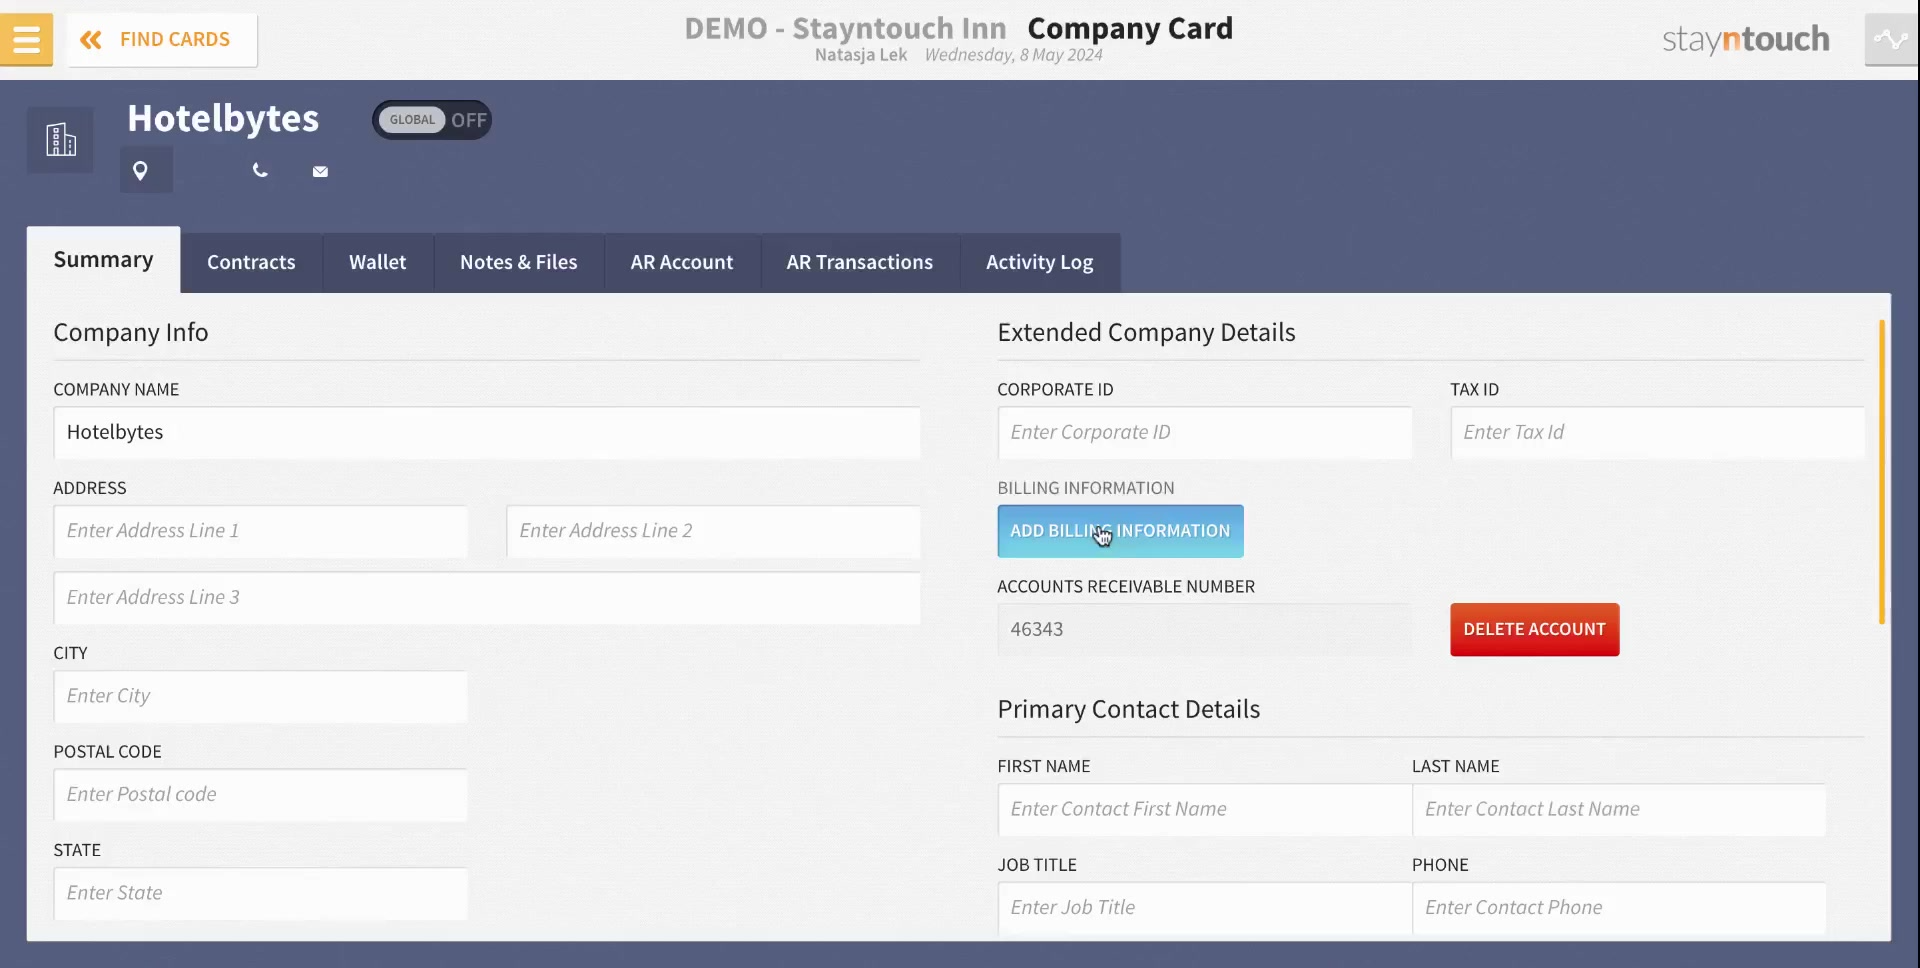Click the Accounts Receivable Number field

tap(1205, 630)
